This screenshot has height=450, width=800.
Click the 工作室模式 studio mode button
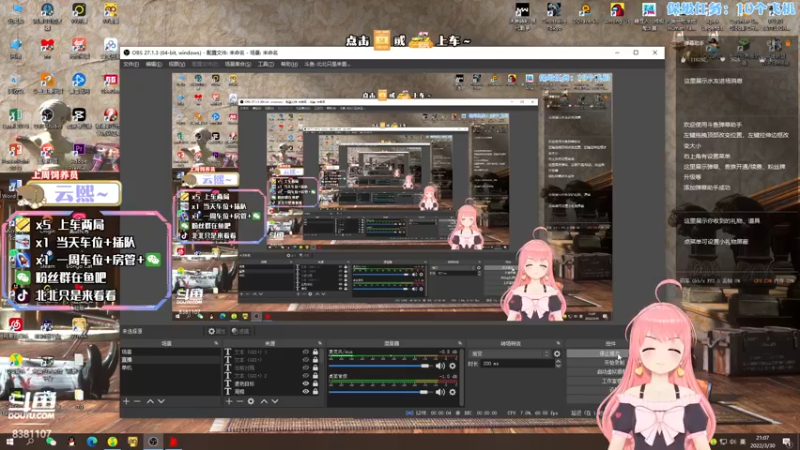(597, 381)
